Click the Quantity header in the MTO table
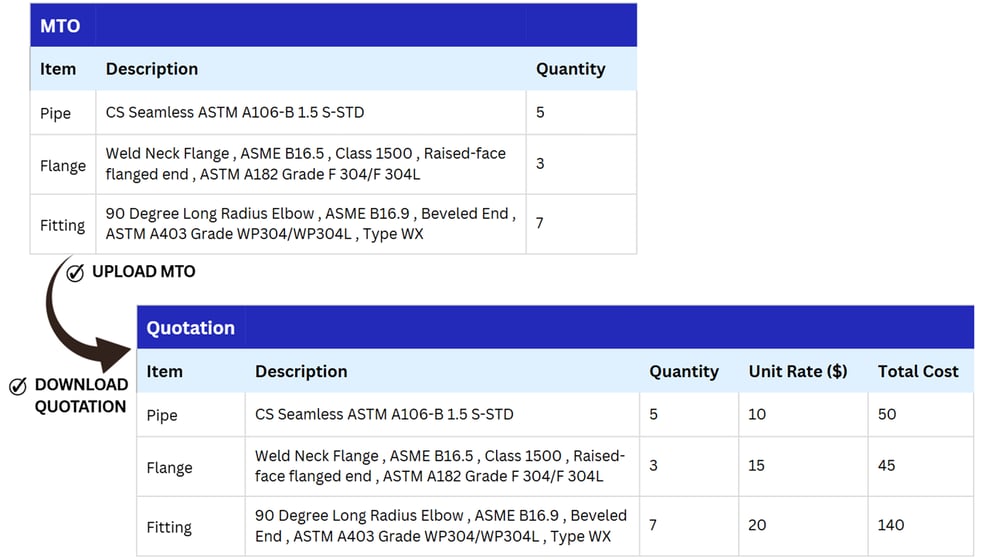Screen dimensions: 985x560 (570, 69)
